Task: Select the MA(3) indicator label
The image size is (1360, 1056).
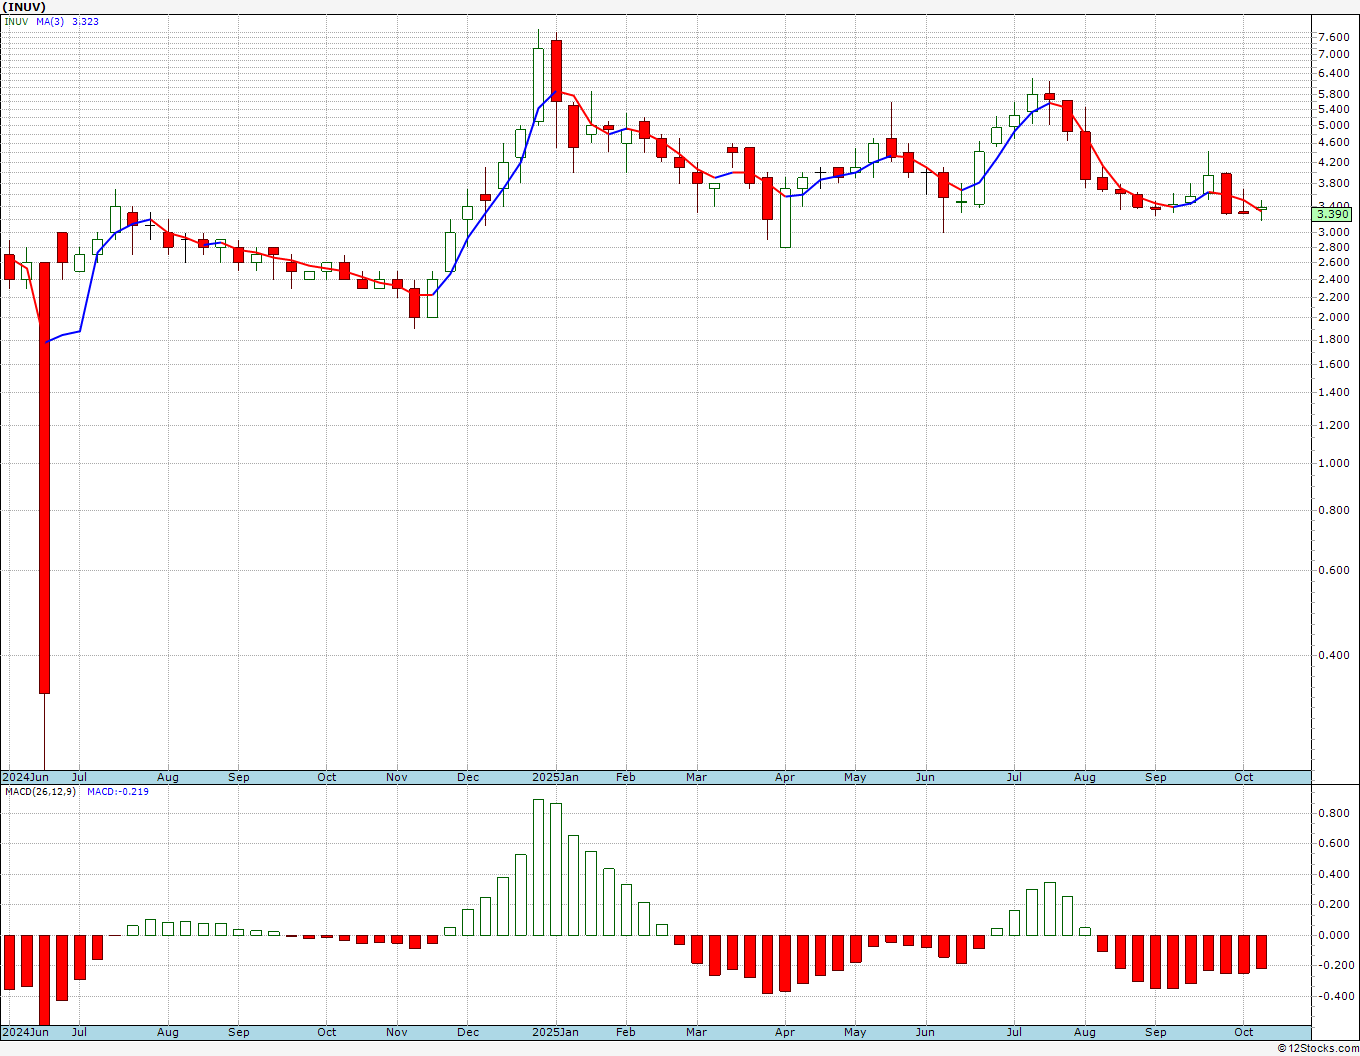Action: tap(50, 21)
